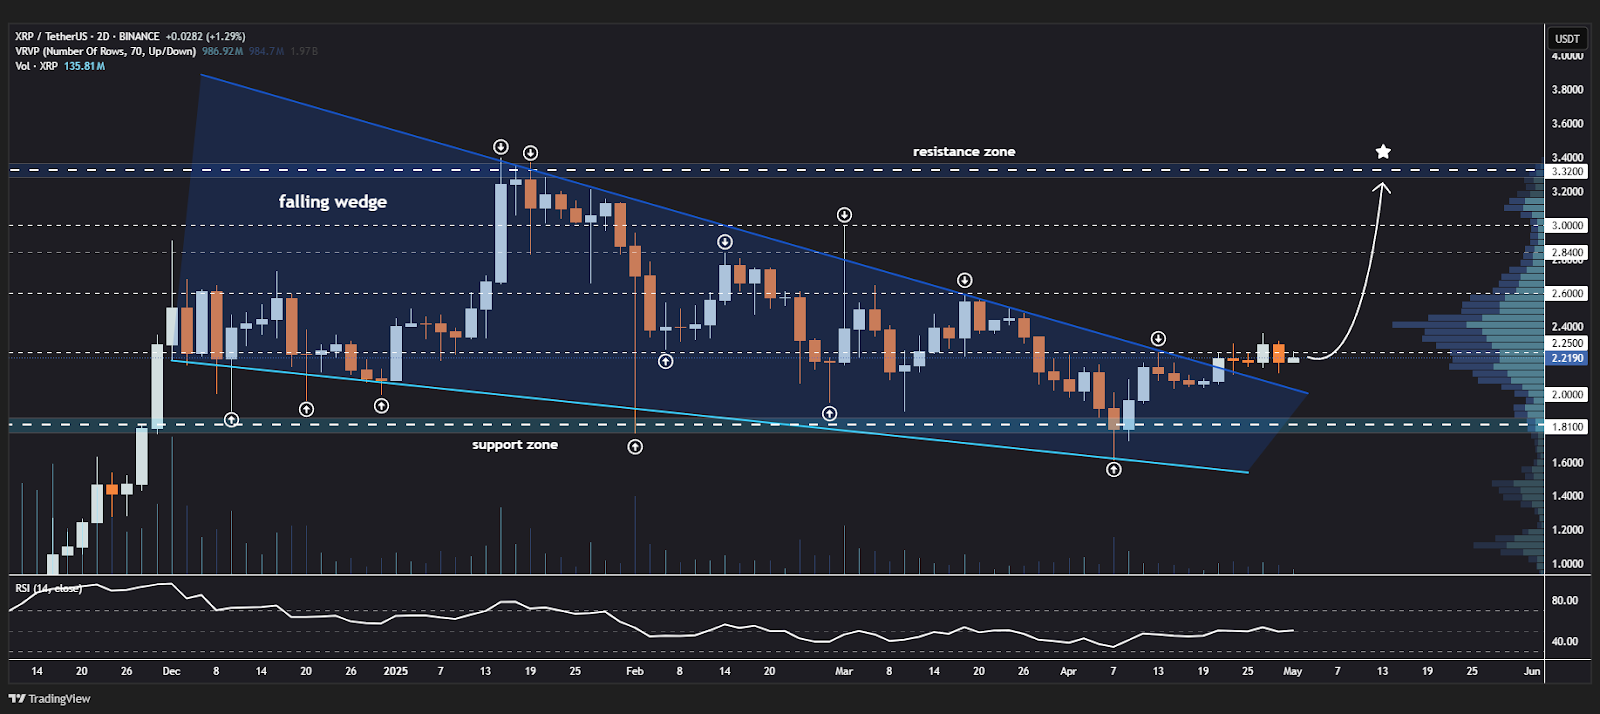1600x714 pixels.
Task: Click the up-arrow marker below the February wick
Action: (635, 447)
